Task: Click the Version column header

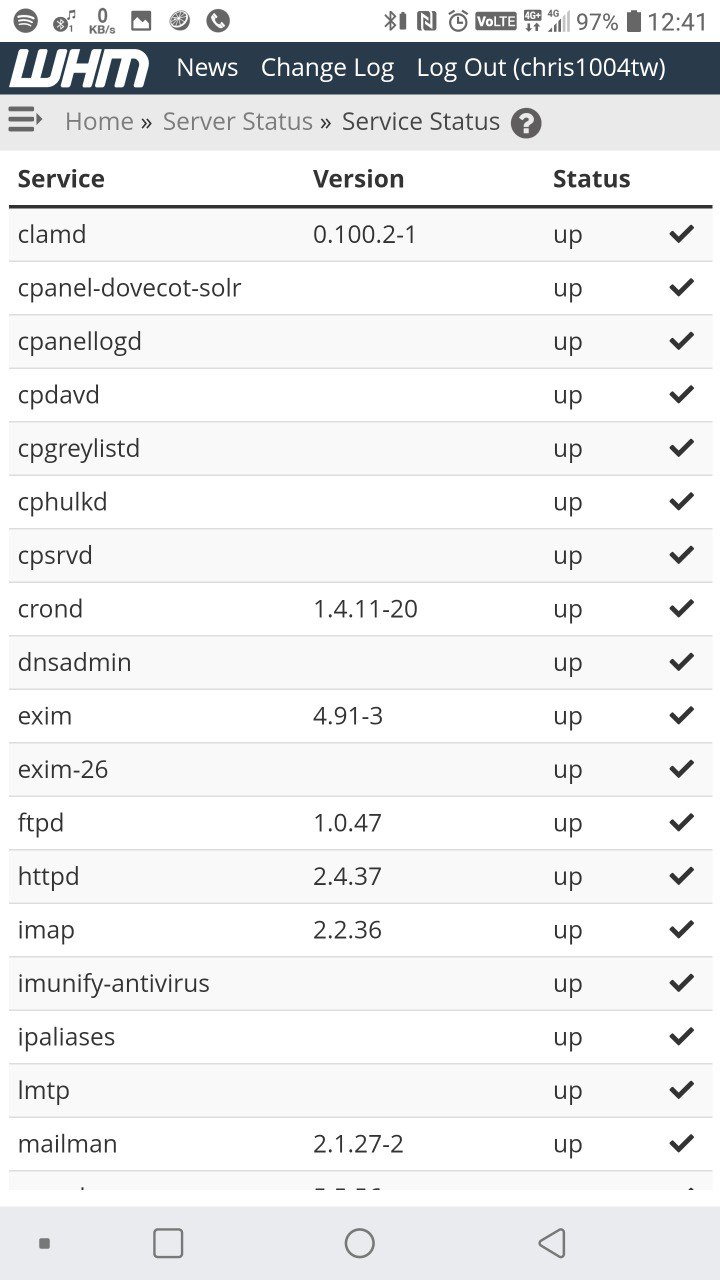Action: click(x=358, y=179)
